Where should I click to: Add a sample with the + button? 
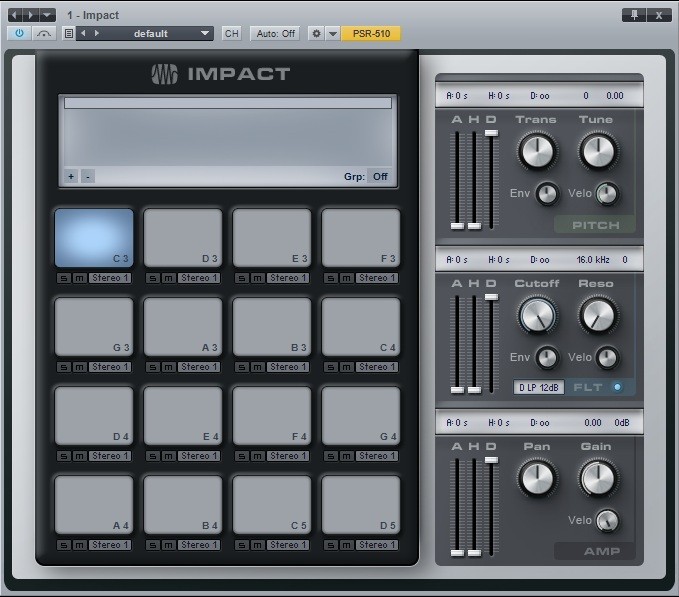[x=71, y=176]
